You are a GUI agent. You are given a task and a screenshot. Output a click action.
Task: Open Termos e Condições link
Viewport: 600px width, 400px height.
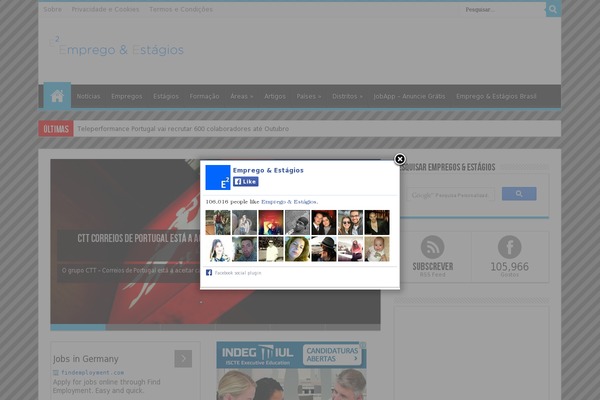pyautogui.click(x=181, y=9)
